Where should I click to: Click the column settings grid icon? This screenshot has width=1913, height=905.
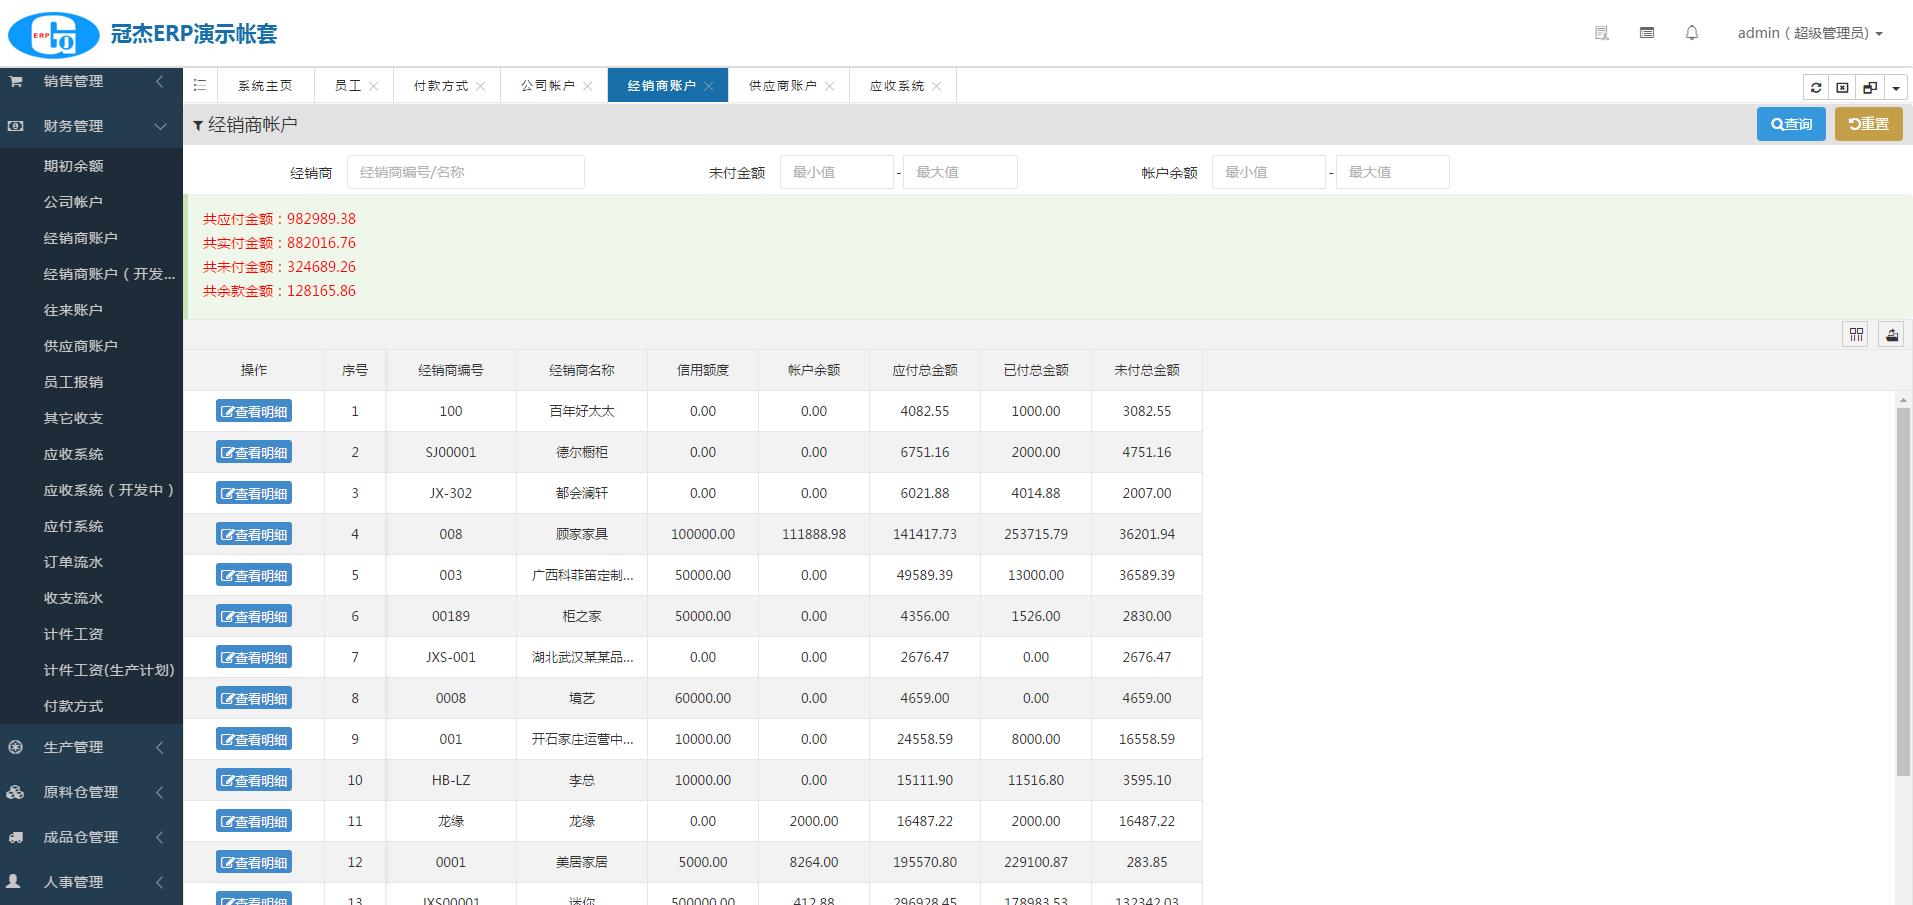[1856, 335]
